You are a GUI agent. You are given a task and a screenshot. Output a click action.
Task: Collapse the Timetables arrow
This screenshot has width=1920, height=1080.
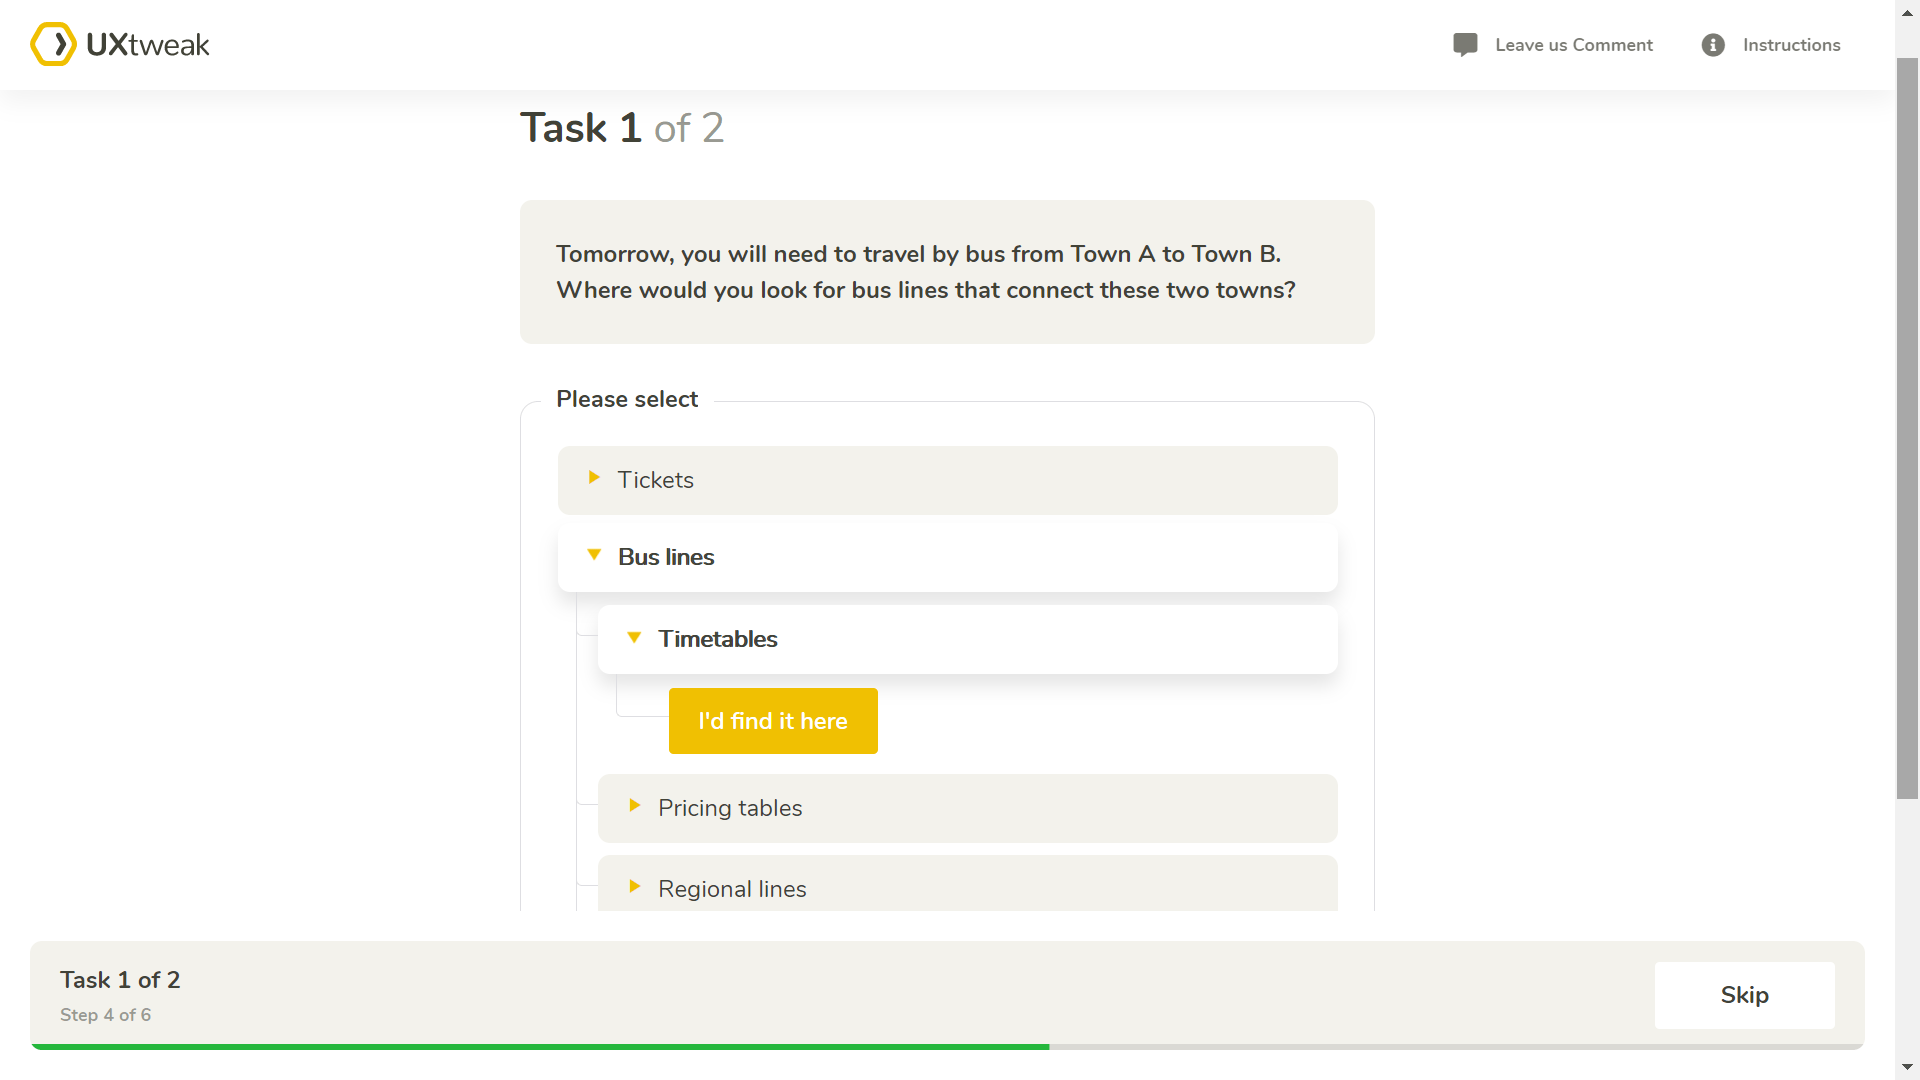coord(634,637)
